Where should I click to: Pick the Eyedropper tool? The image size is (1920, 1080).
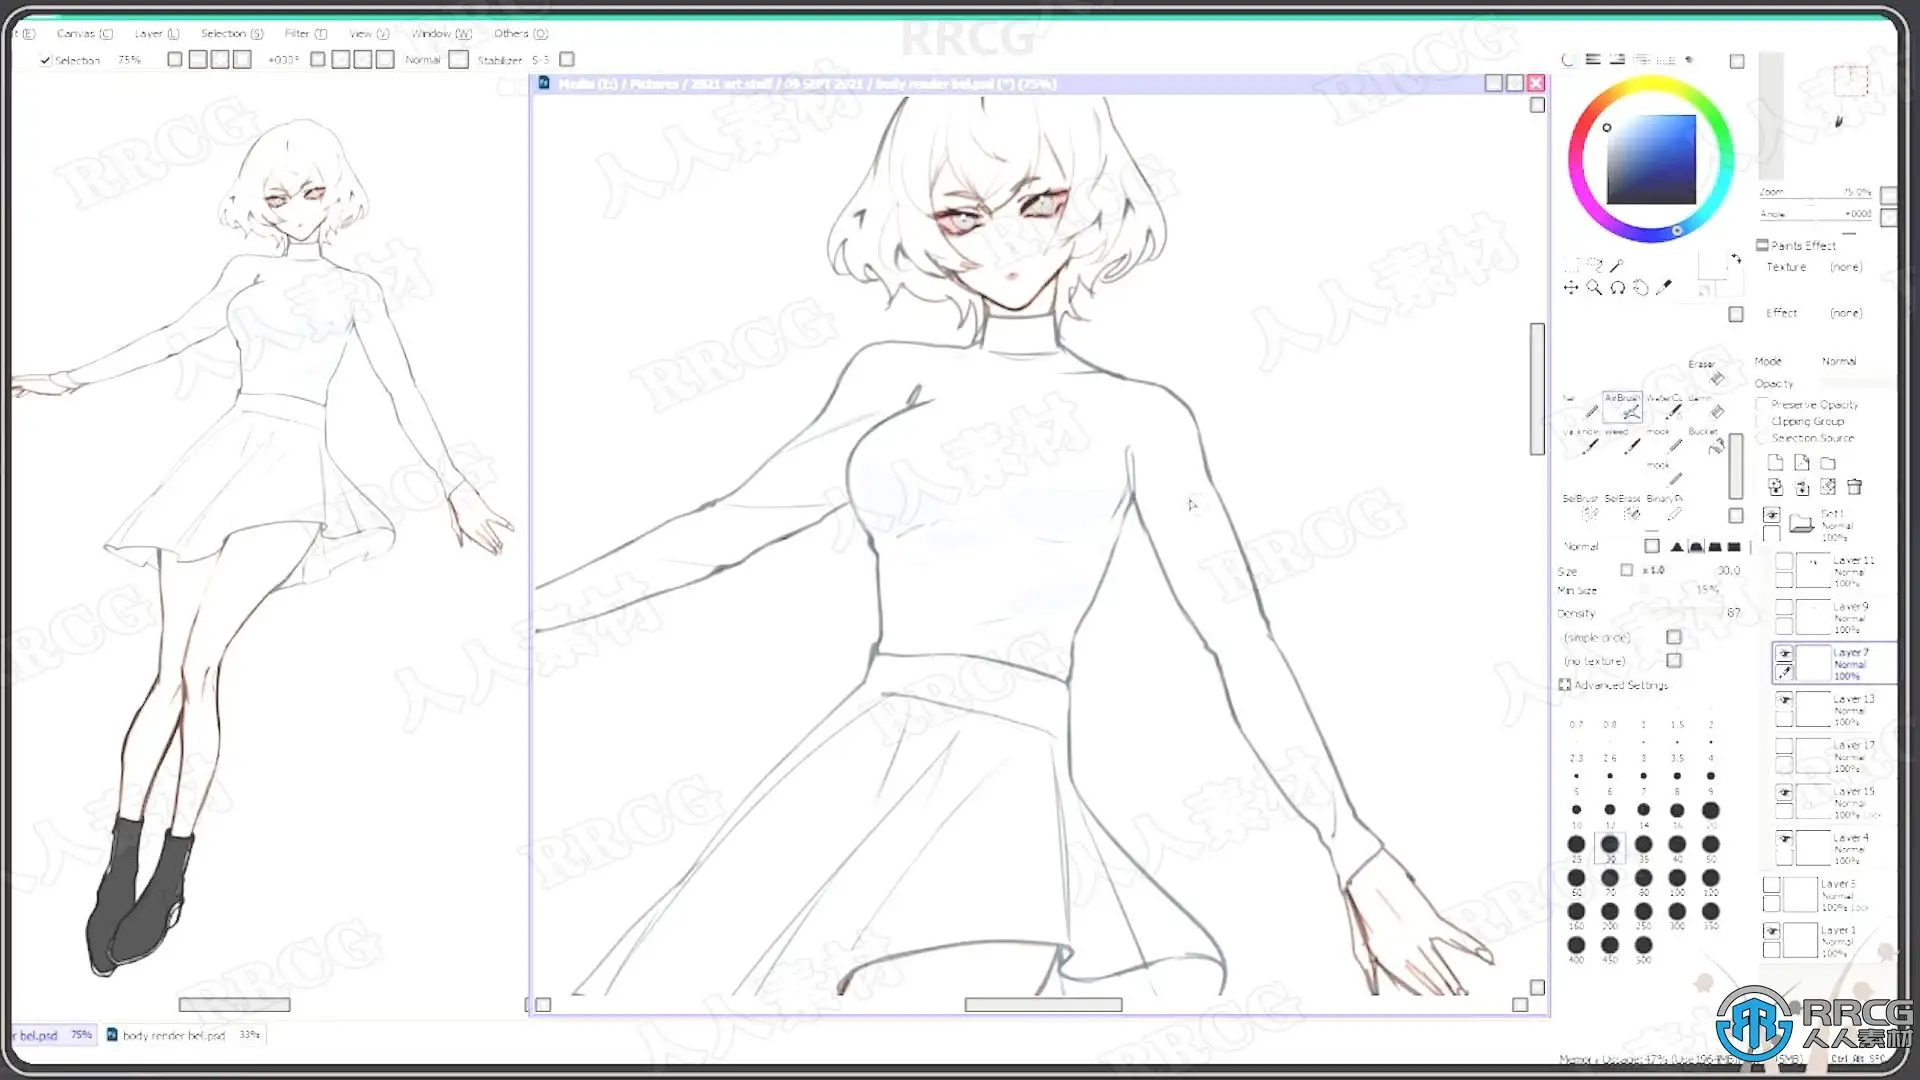point(1664,288)
